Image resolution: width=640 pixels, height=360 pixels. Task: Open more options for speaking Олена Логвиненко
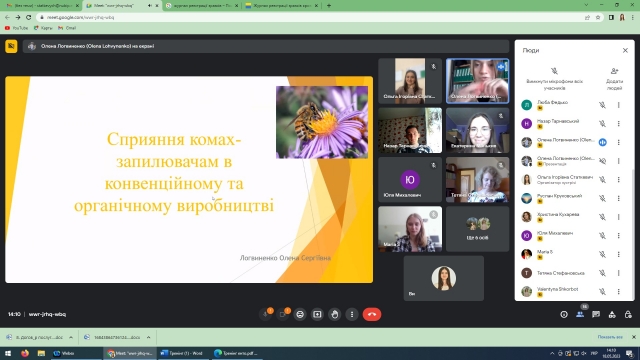[618, 142]
